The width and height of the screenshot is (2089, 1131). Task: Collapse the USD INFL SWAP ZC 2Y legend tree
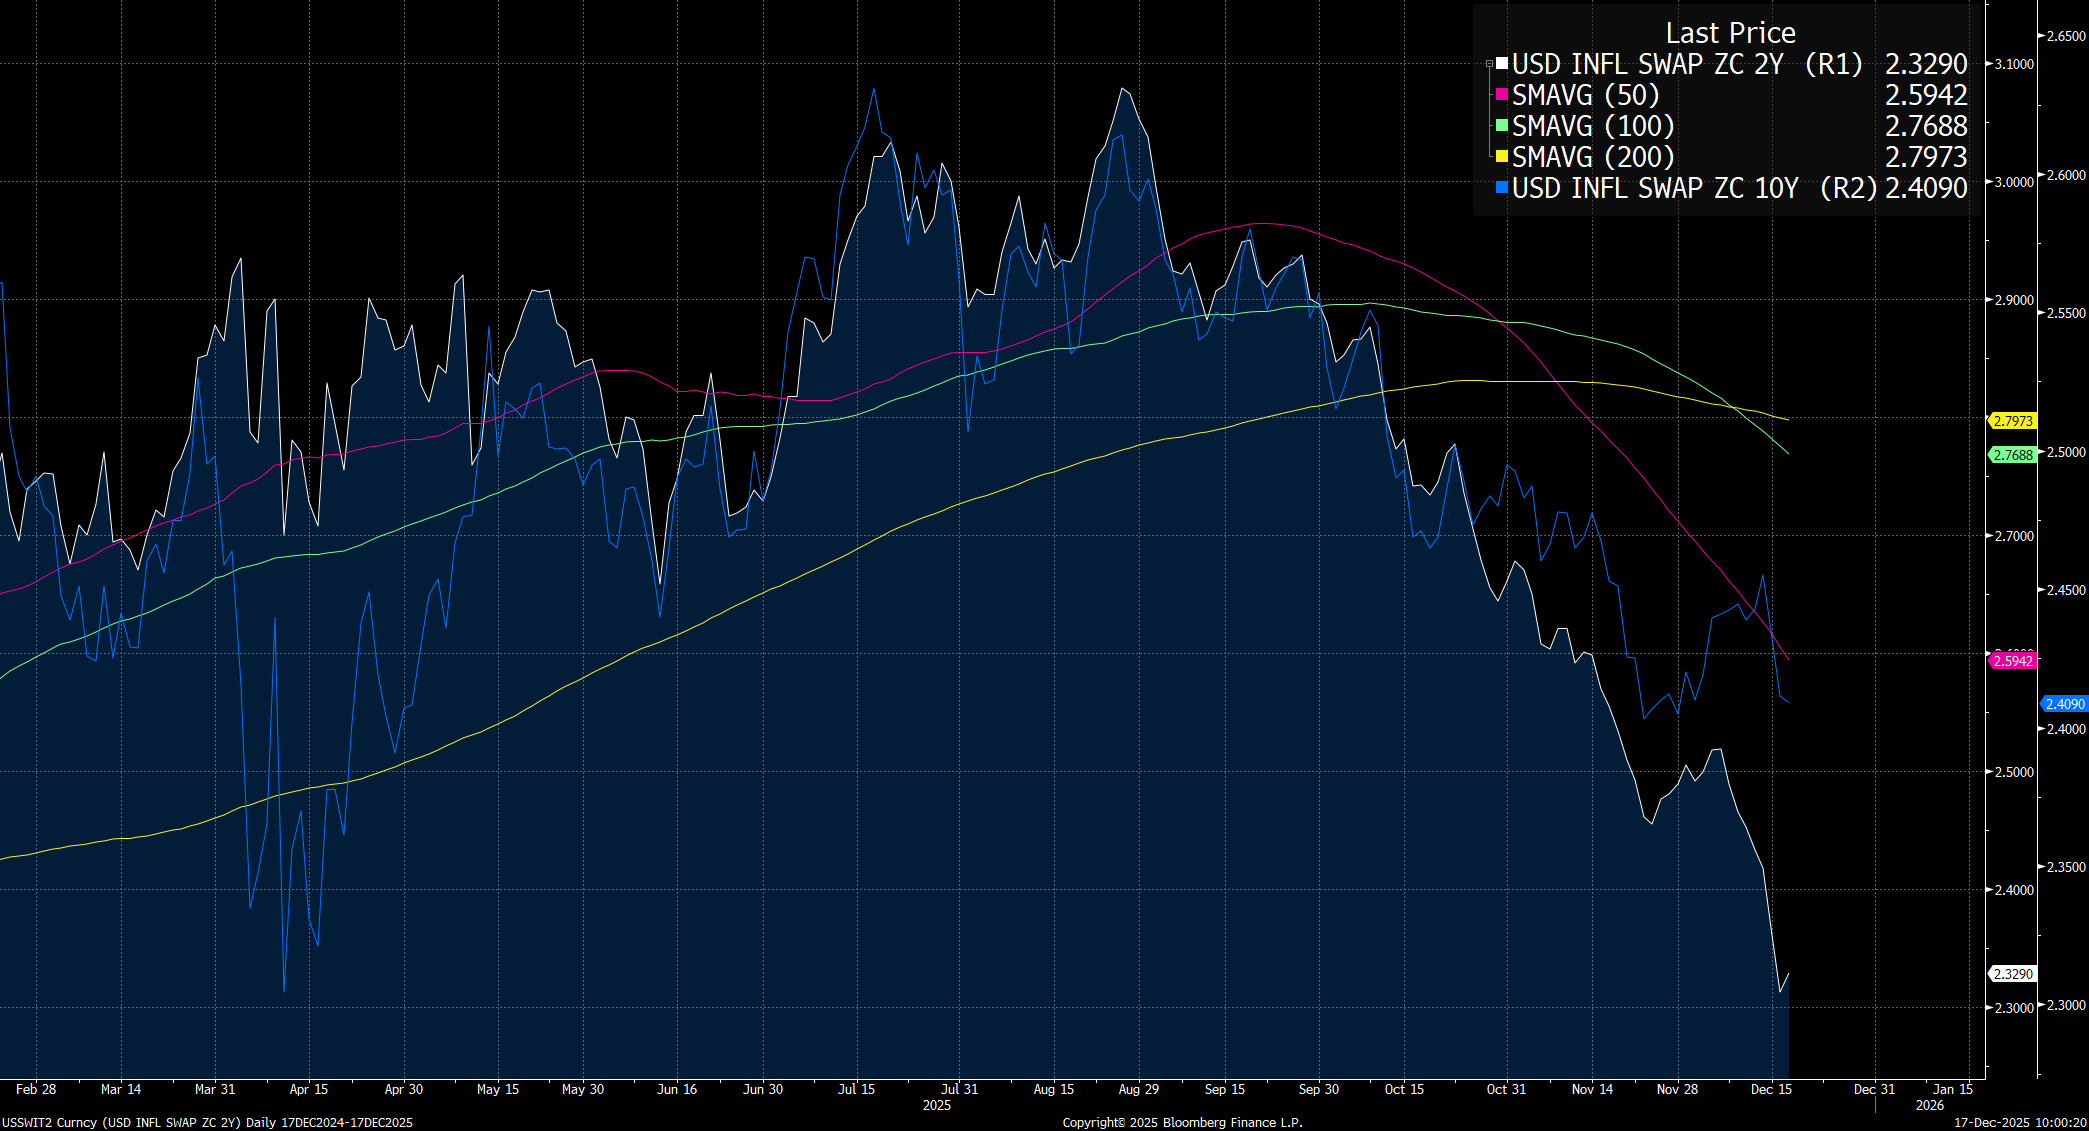1489,64
